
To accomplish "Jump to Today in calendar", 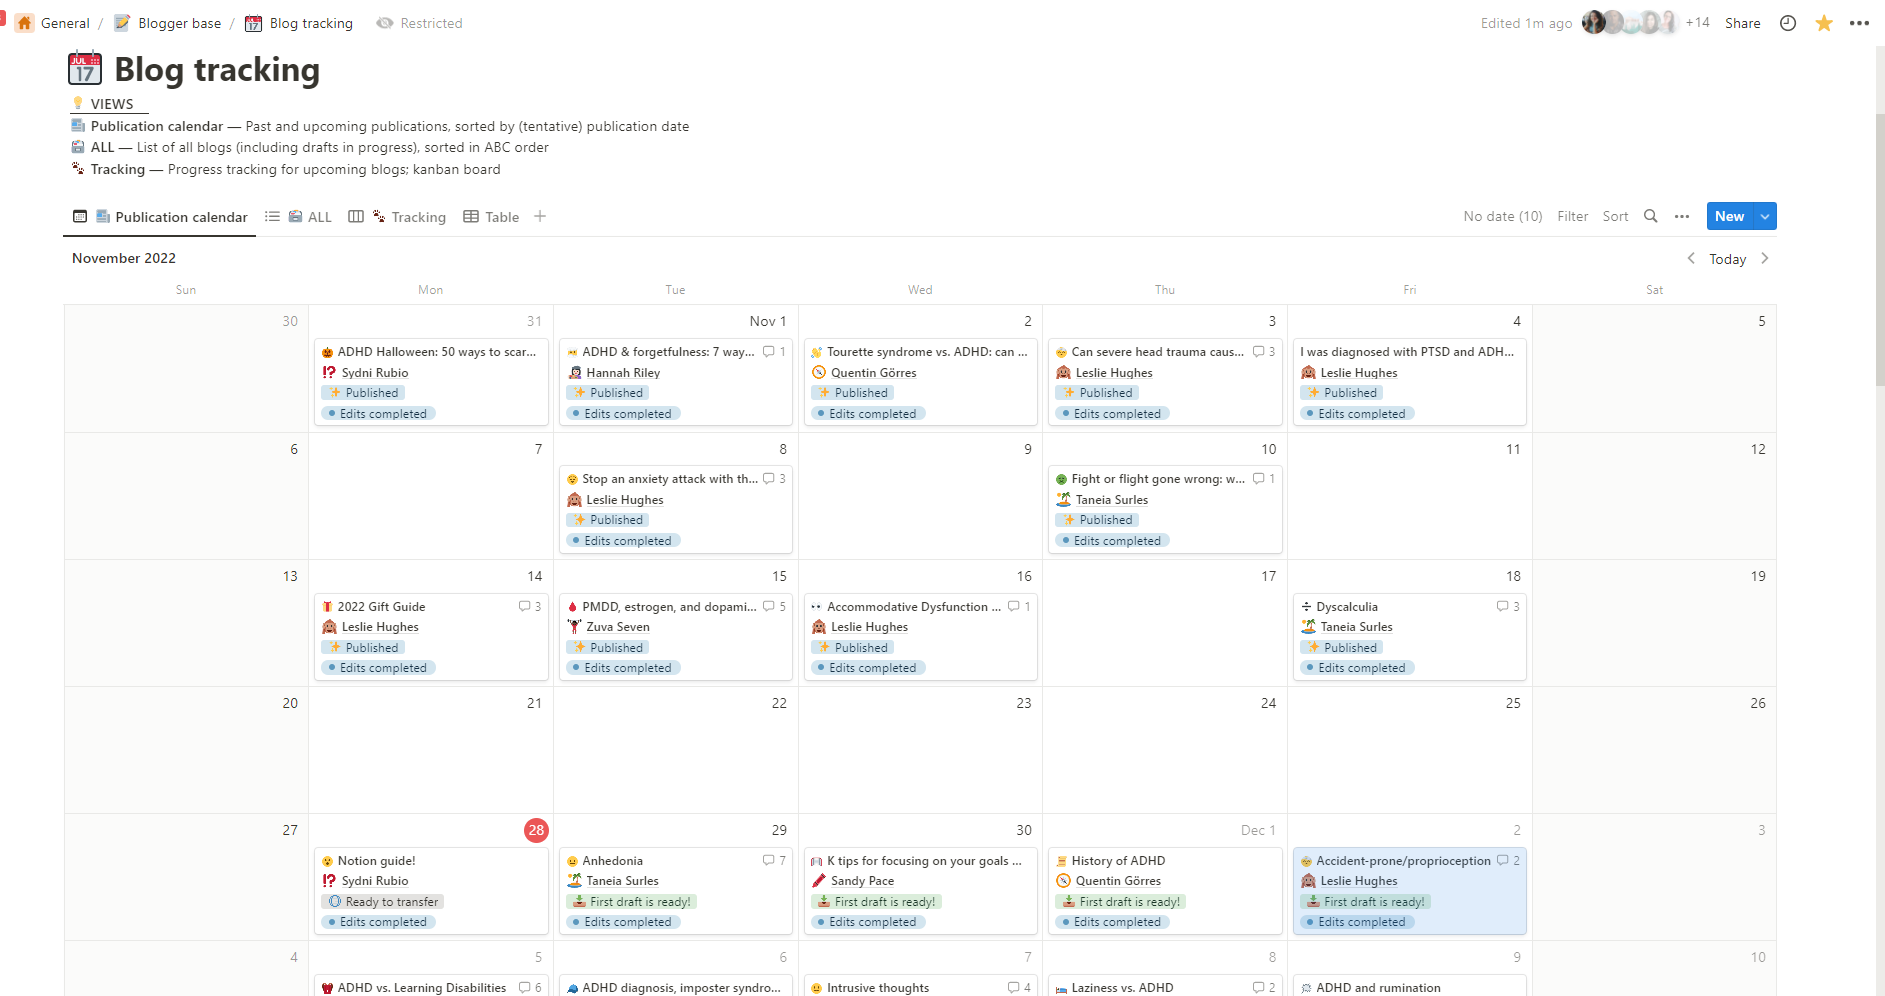I will click(x=1727, y=259).
